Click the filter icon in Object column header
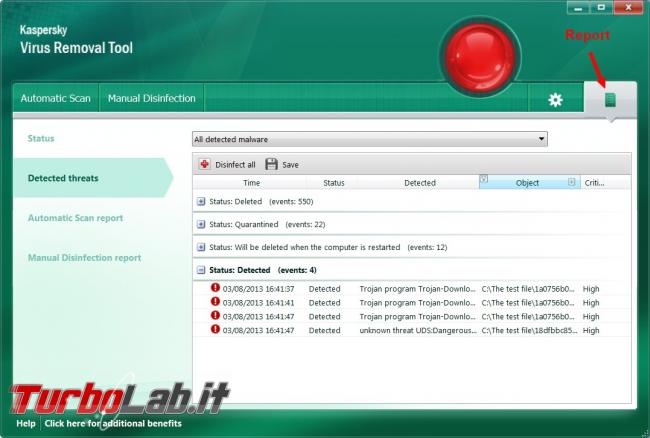650x438 pixels. point(484,179)
